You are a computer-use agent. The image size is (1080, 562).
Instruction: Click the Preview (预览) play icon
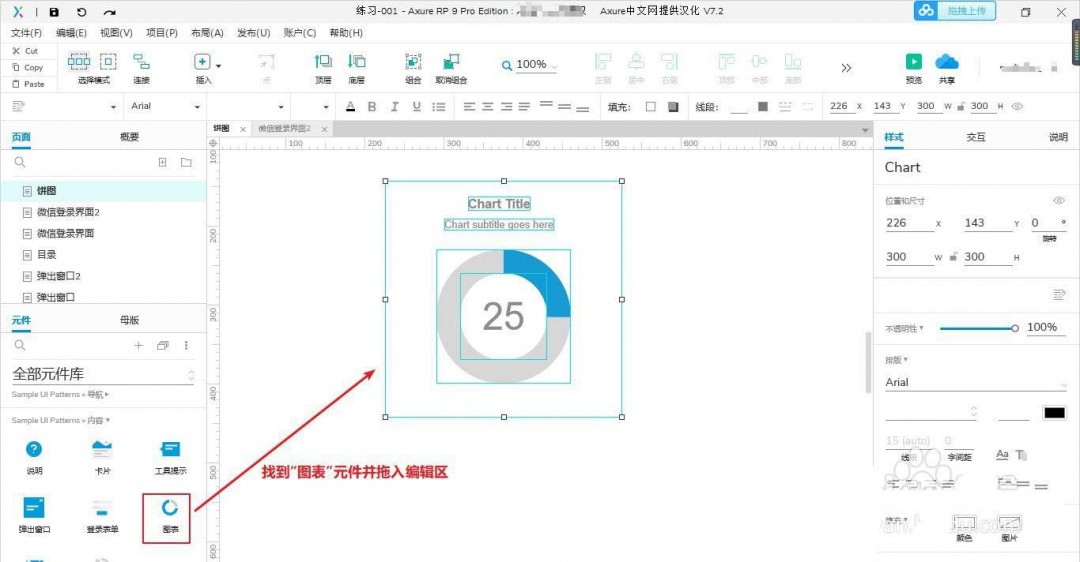913,62
